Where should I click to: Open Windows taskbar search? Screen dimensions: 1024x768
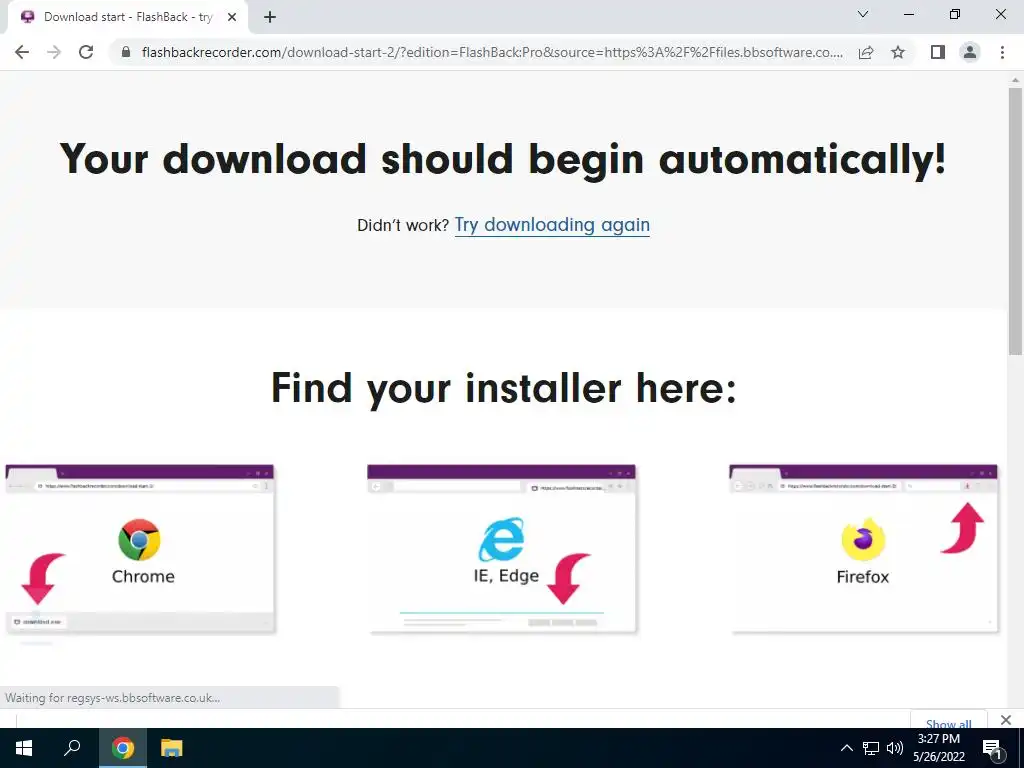click(72, 748)
